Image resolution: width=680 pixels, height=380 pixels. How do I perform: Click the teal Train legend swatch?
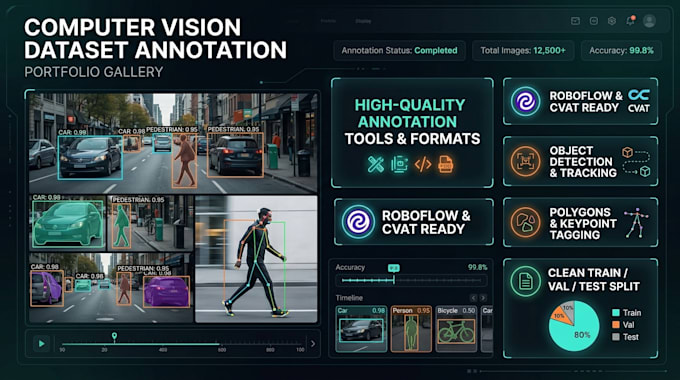[615, 313]
